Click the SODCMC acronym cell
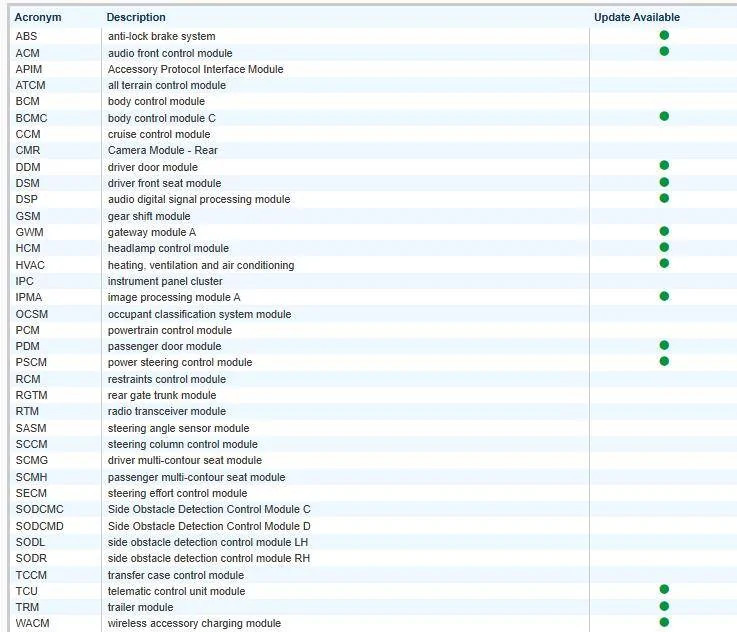 pyautogui.click(x=39, y=509)
